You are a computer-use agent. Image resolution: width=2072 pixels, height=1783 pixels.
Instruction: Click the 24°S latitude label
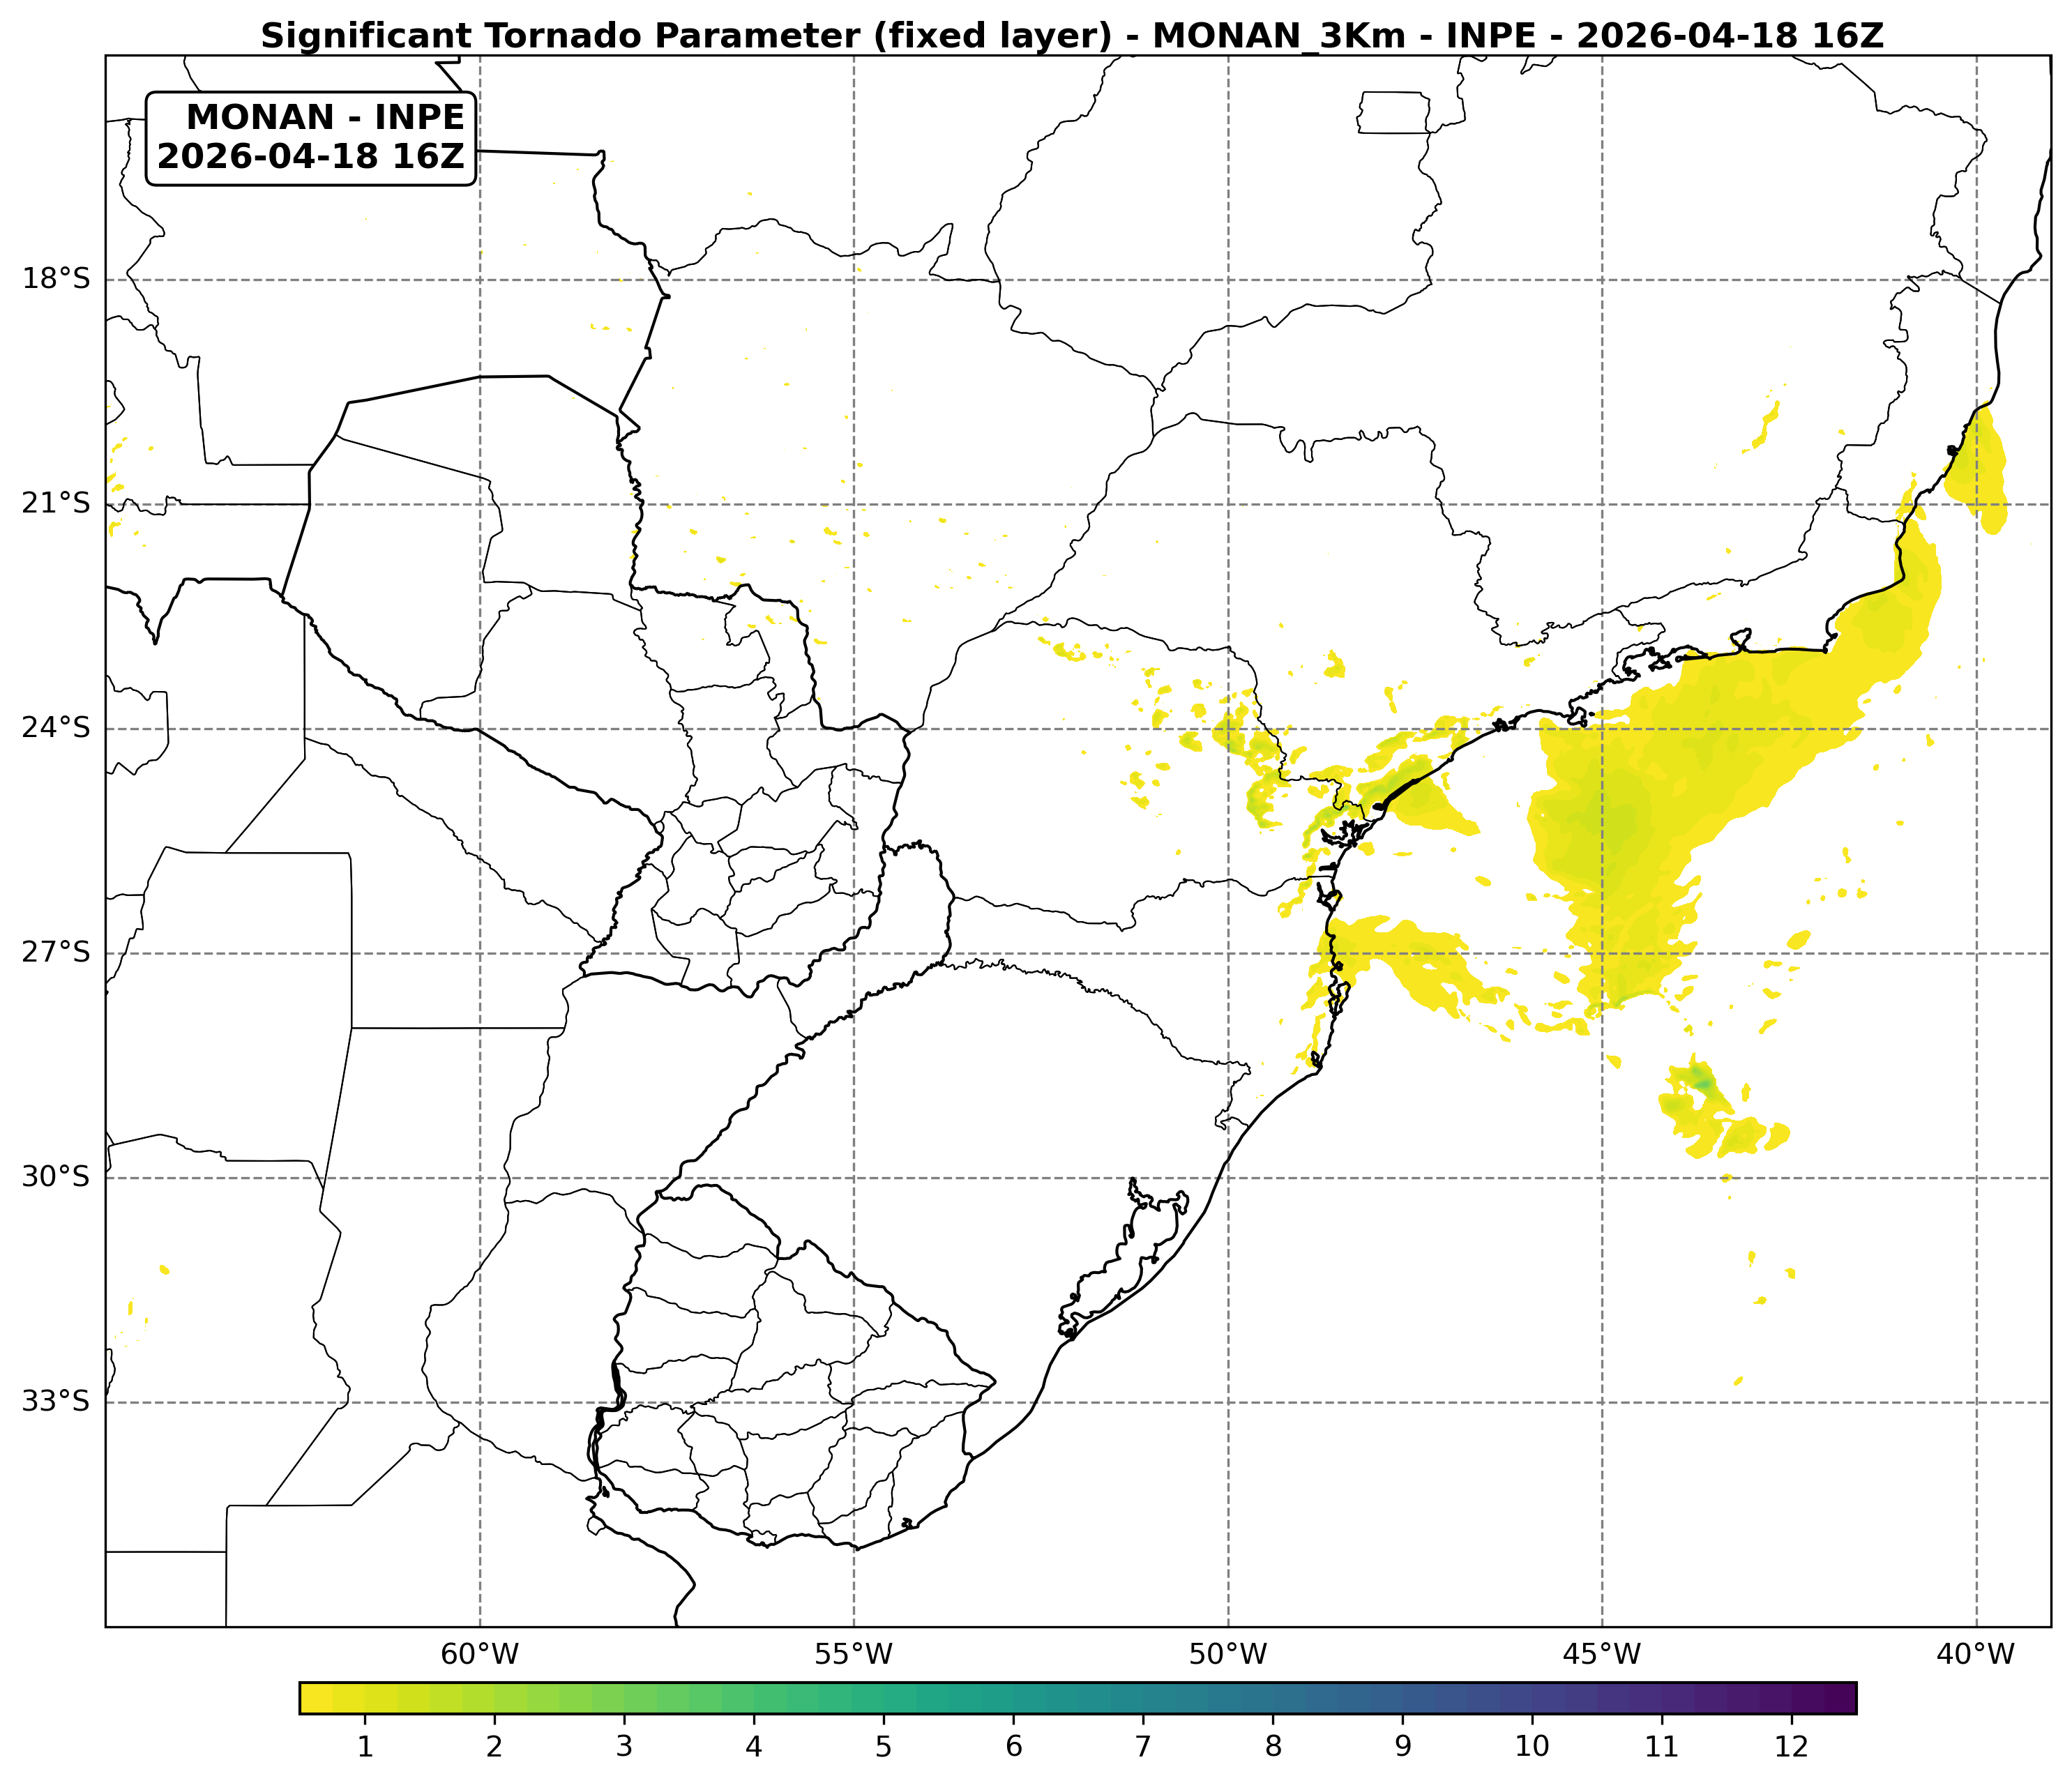pos(56,728)
